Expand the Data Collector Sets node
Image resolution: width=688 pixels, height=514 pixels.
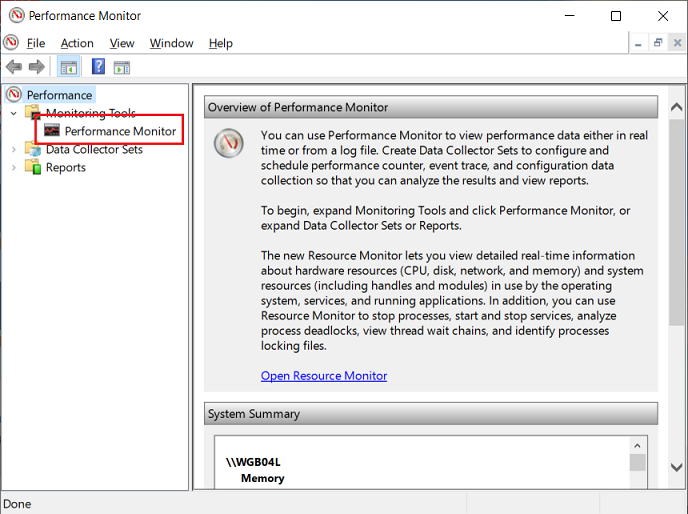14,149
